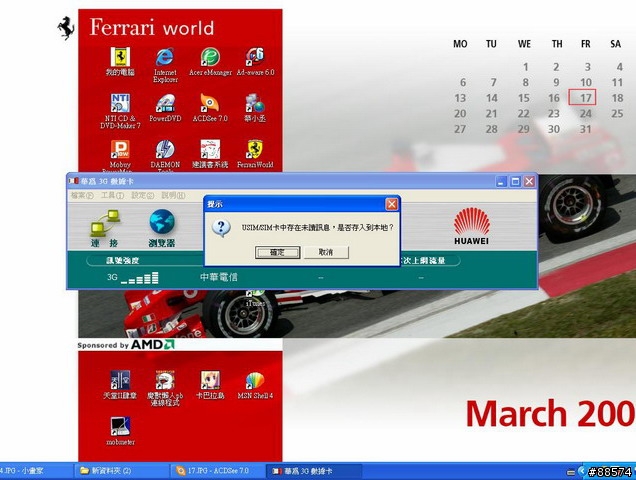
Task: Open the 說明(H) help menu
Action: pos(173,196)
